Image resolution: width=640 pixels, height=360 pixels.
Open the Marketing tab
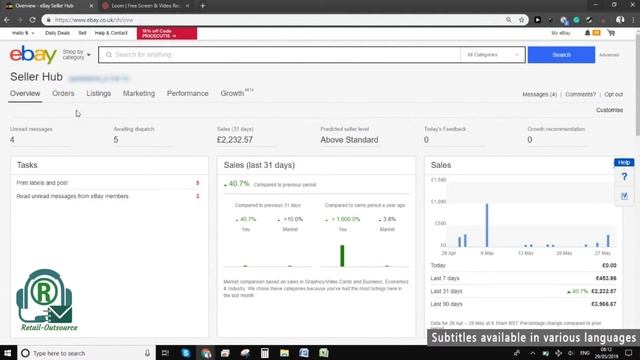139,93
